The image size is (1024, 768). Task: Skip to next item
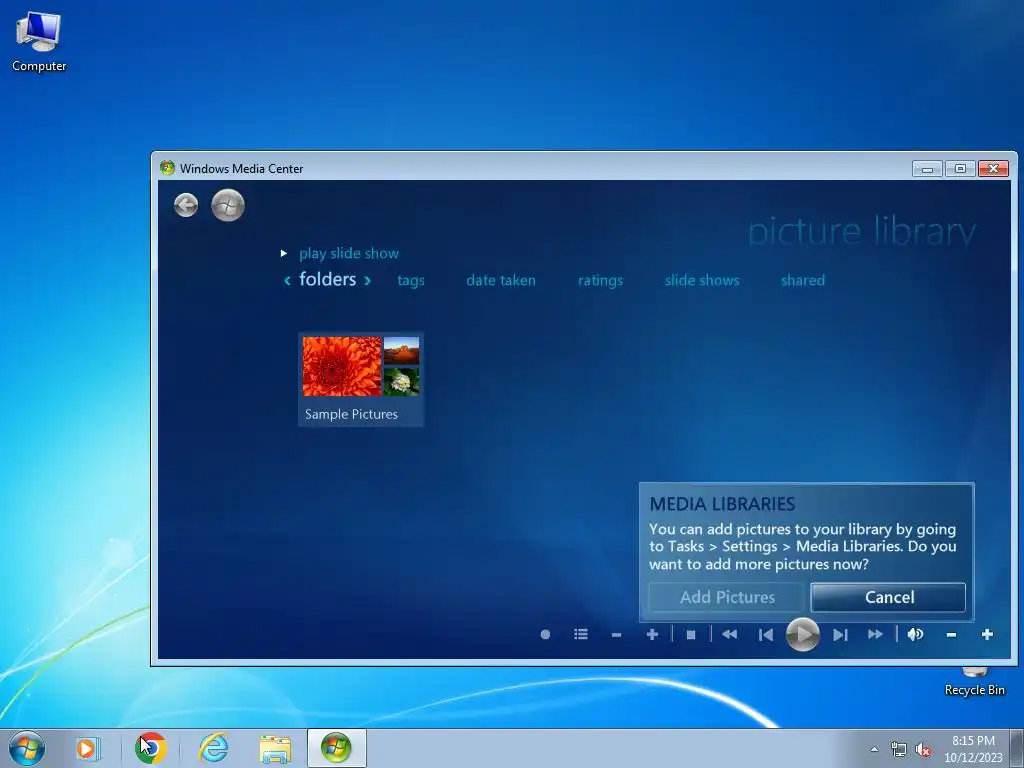[840, 634]
